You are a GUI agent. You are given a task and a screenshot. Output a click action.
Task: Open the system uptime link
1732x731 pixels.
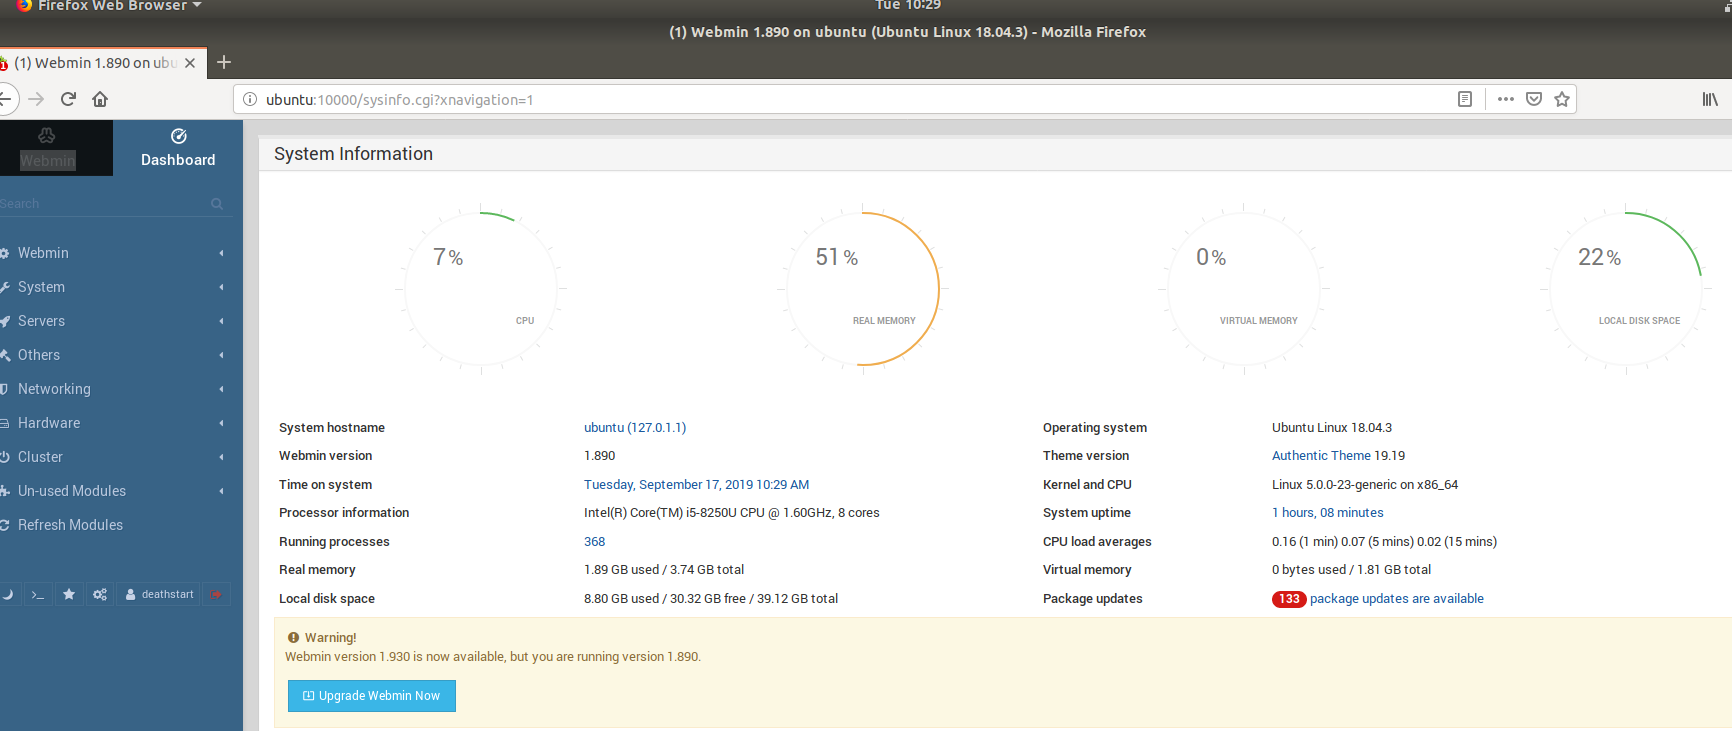1328,513
